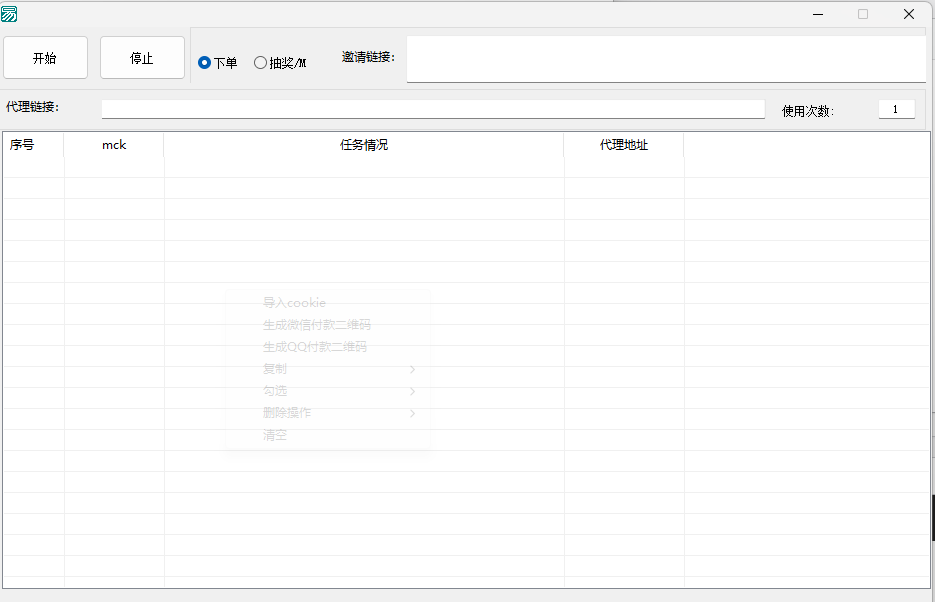The width and height of the screenshot is (935, 602).
Task: Click the 停止 button
Action: [142, 58]
